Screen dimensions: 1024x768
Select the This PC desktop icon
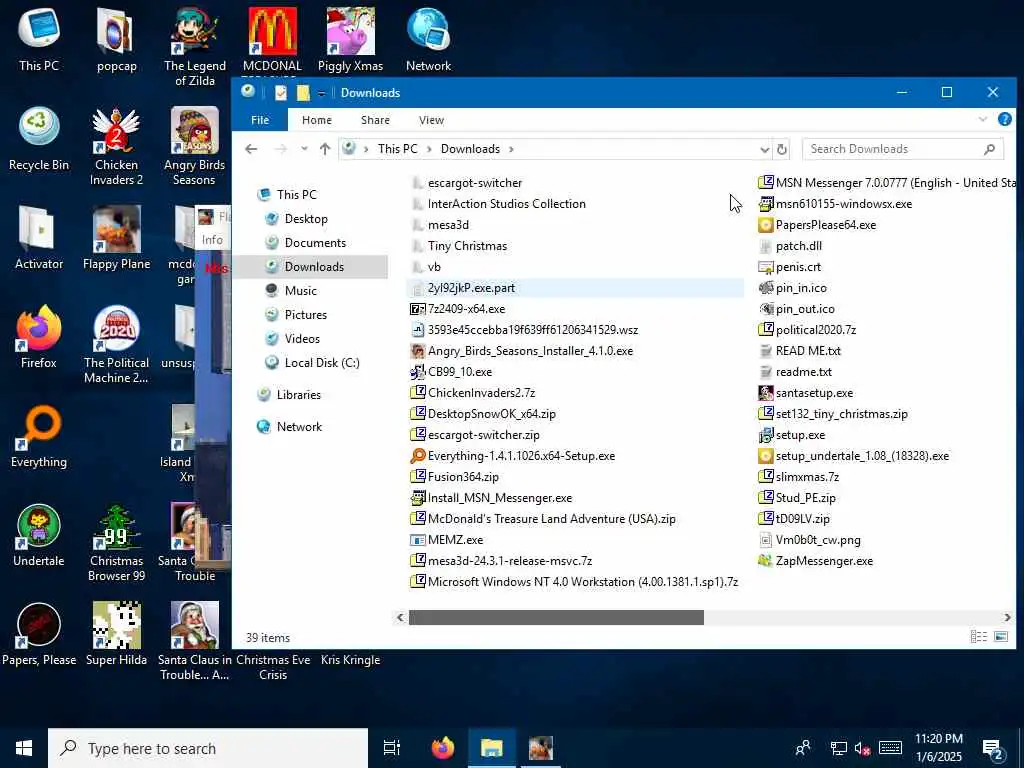coord(39,40)
